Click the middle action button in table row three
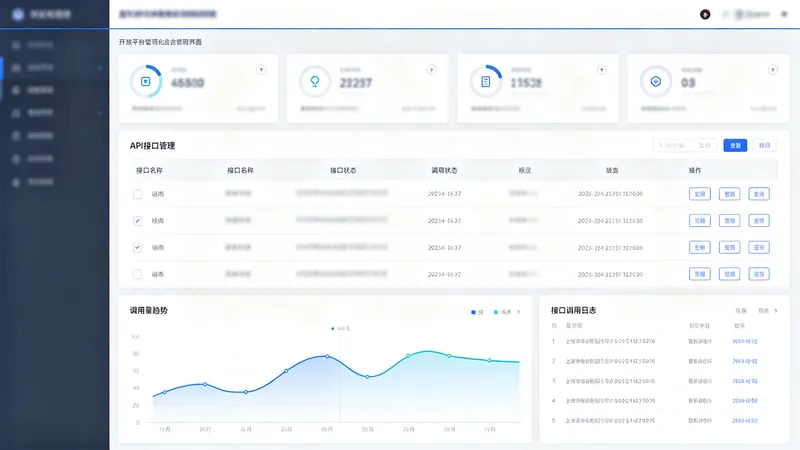Viewport: 800px width, 450px height. pos(730,247)
